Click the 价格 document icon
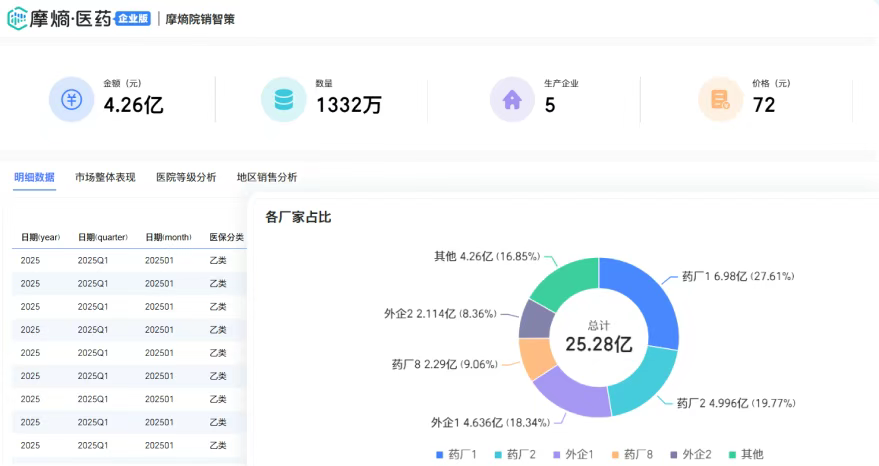 720,100
